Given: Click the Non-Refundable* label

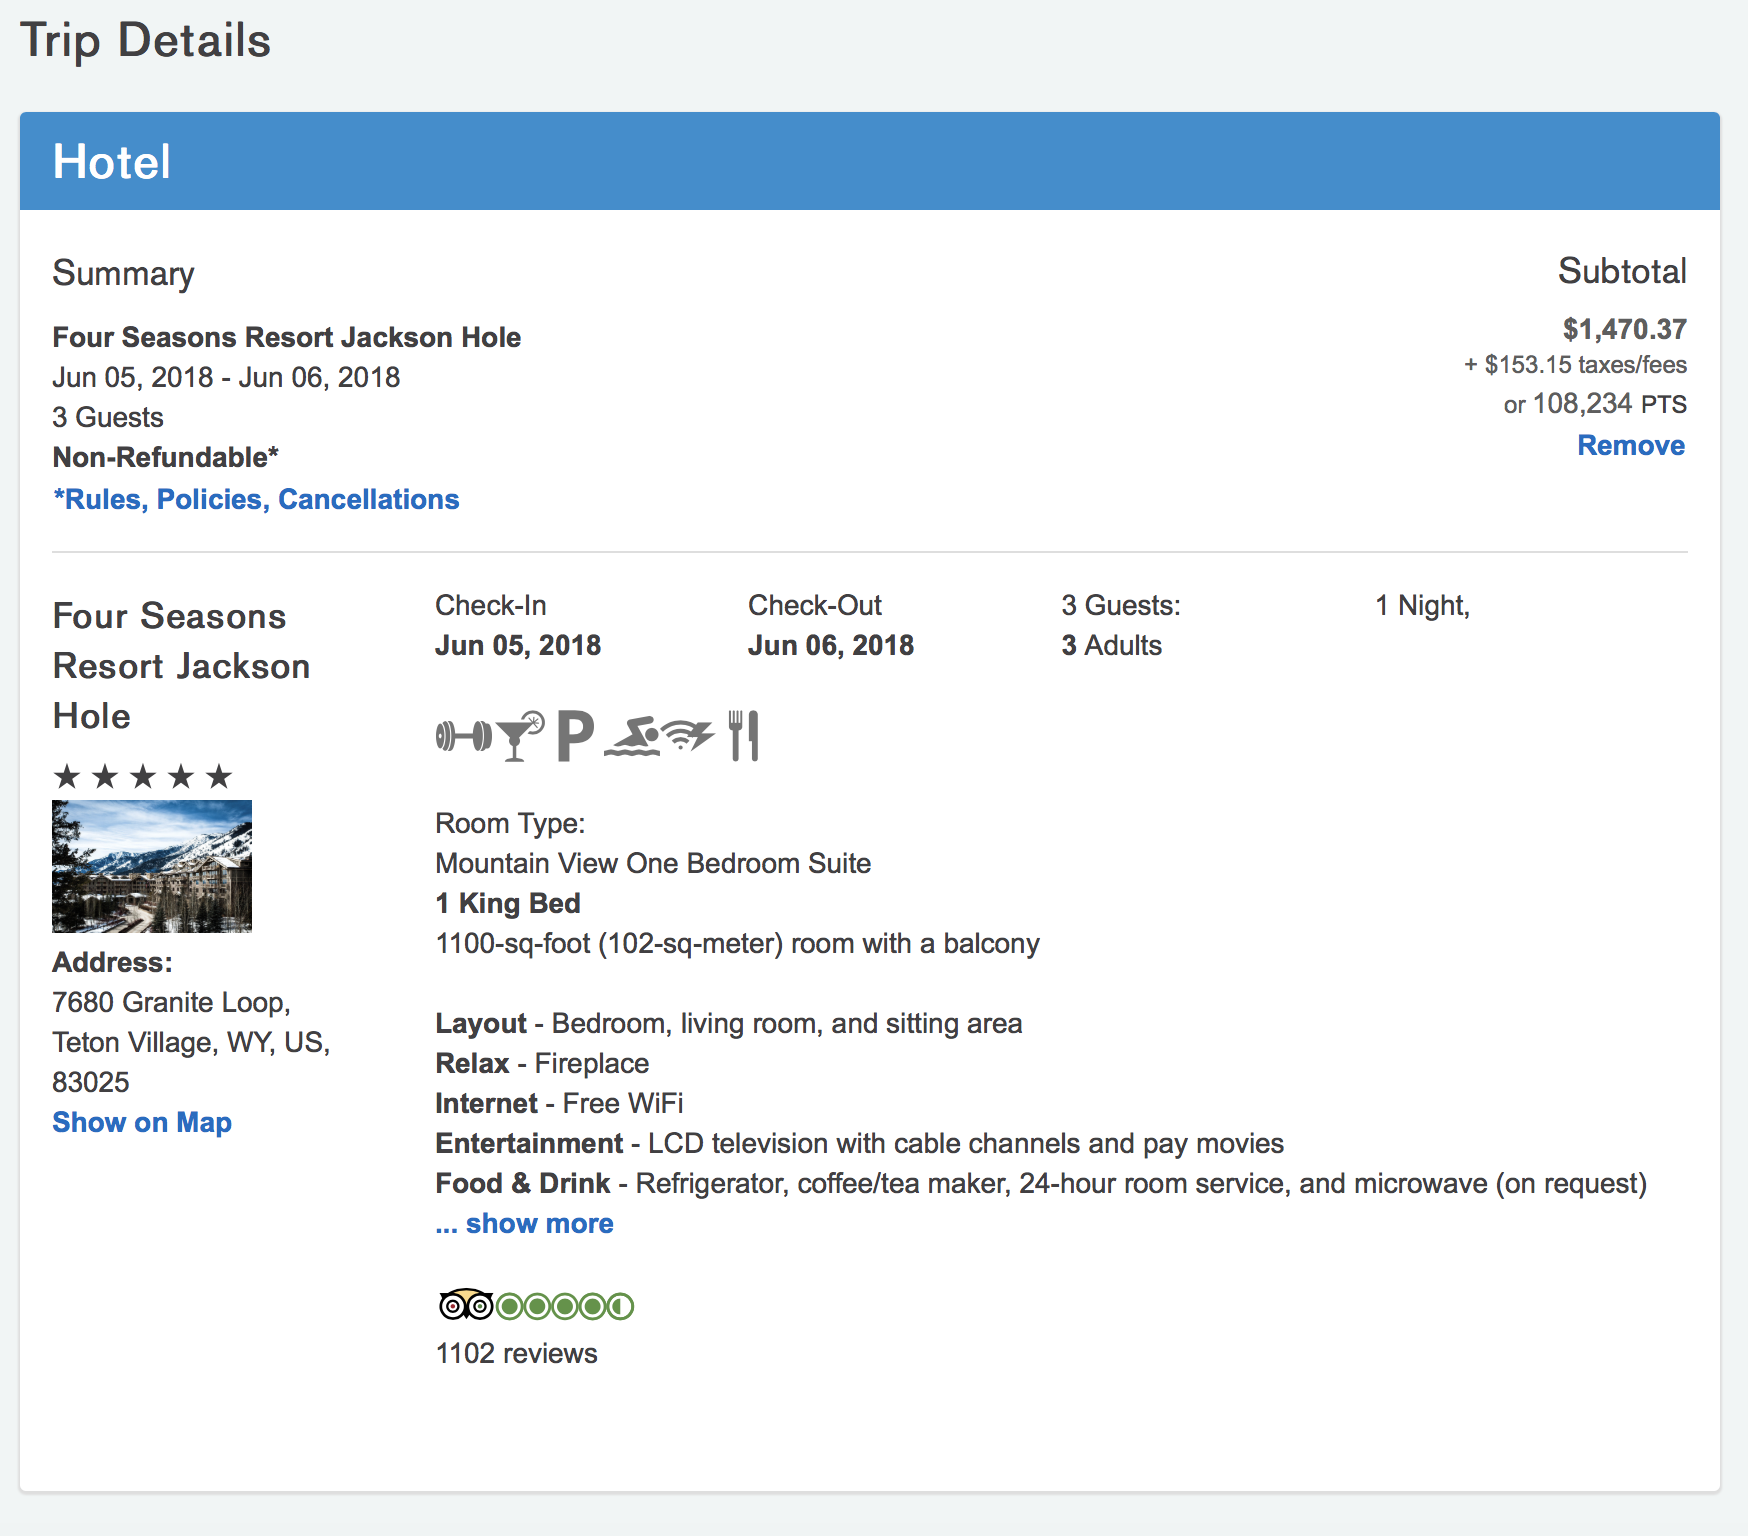Looking at the screenshot, I should click(x=166, y=457).
